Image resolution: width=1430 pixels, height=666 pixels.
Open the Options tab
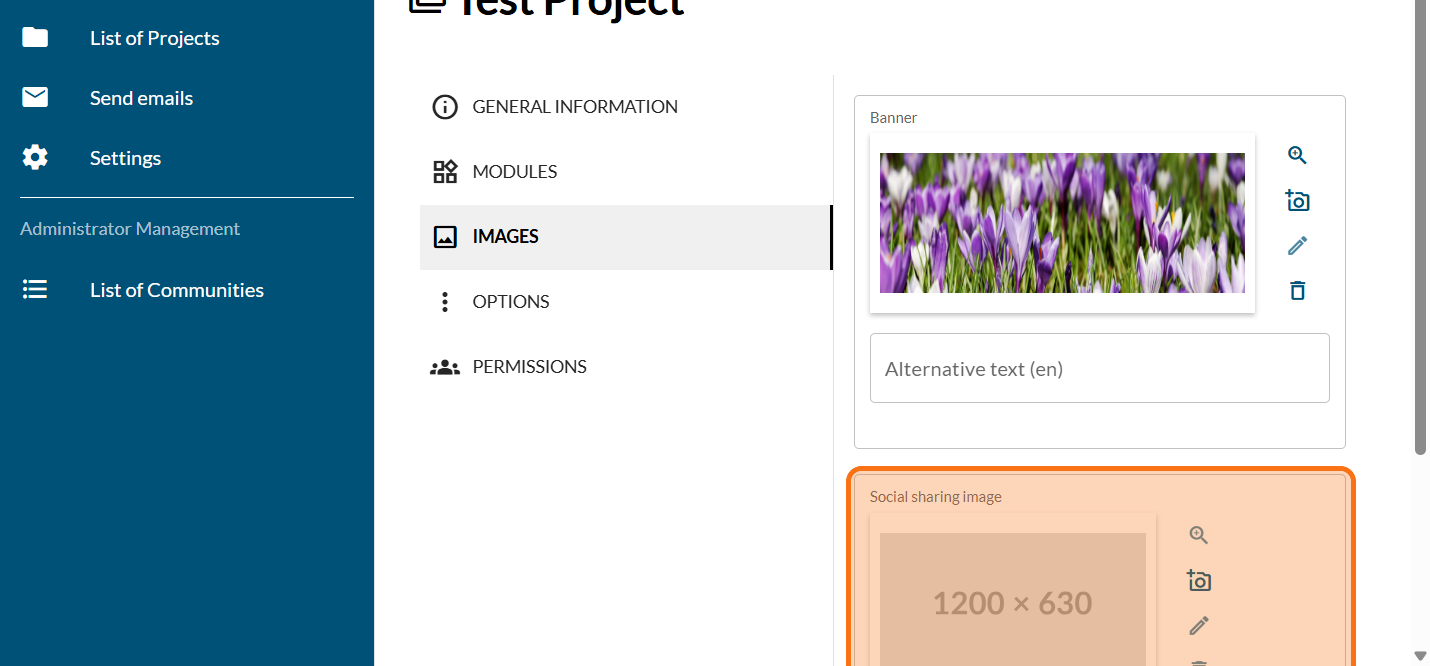[510, 302]
